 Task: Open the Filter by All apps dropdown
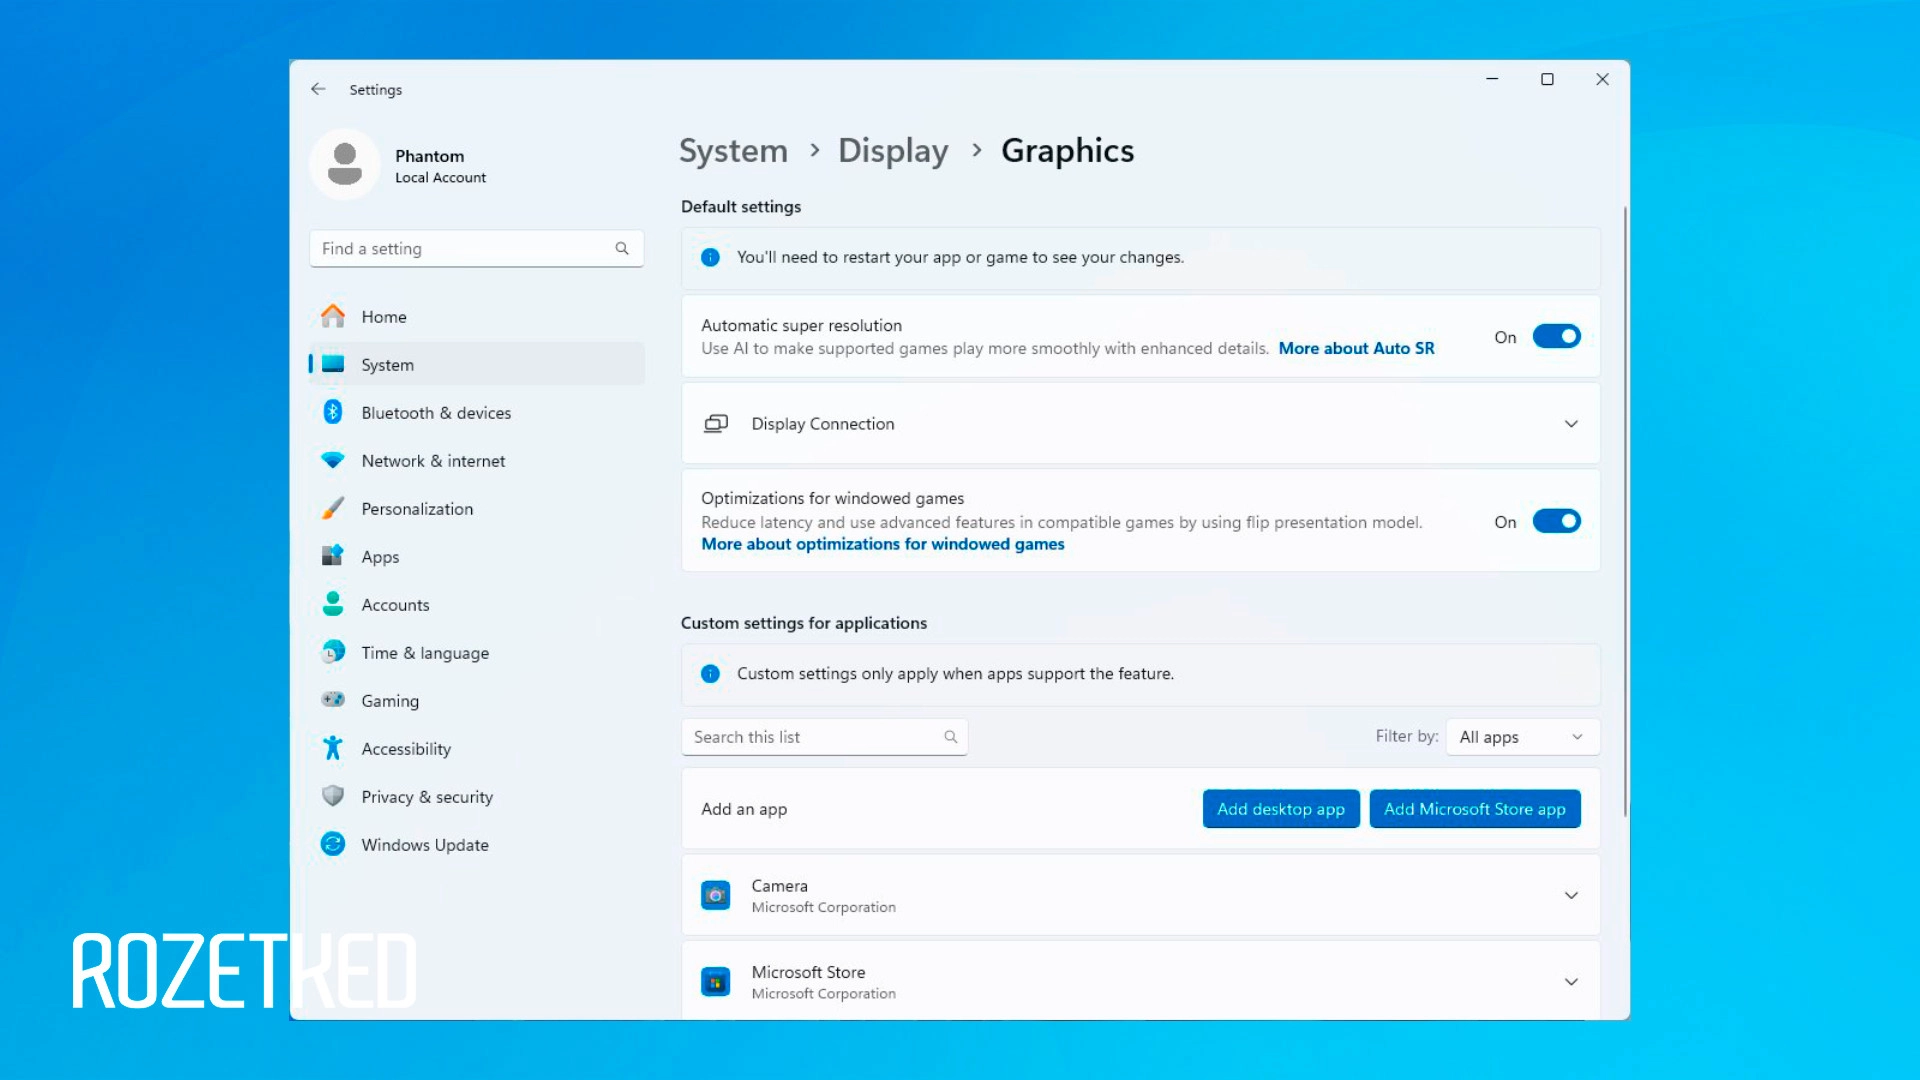coord(1521,737)
